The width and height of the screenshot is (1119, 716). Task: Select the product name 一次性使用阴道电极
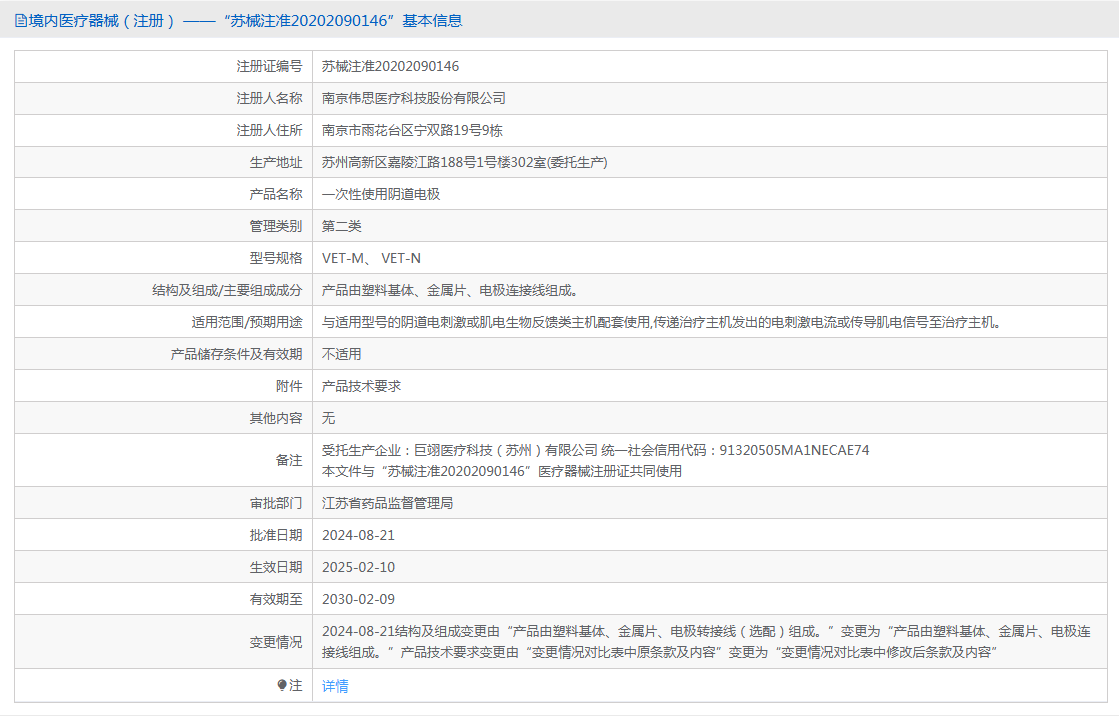click(381, 194)
